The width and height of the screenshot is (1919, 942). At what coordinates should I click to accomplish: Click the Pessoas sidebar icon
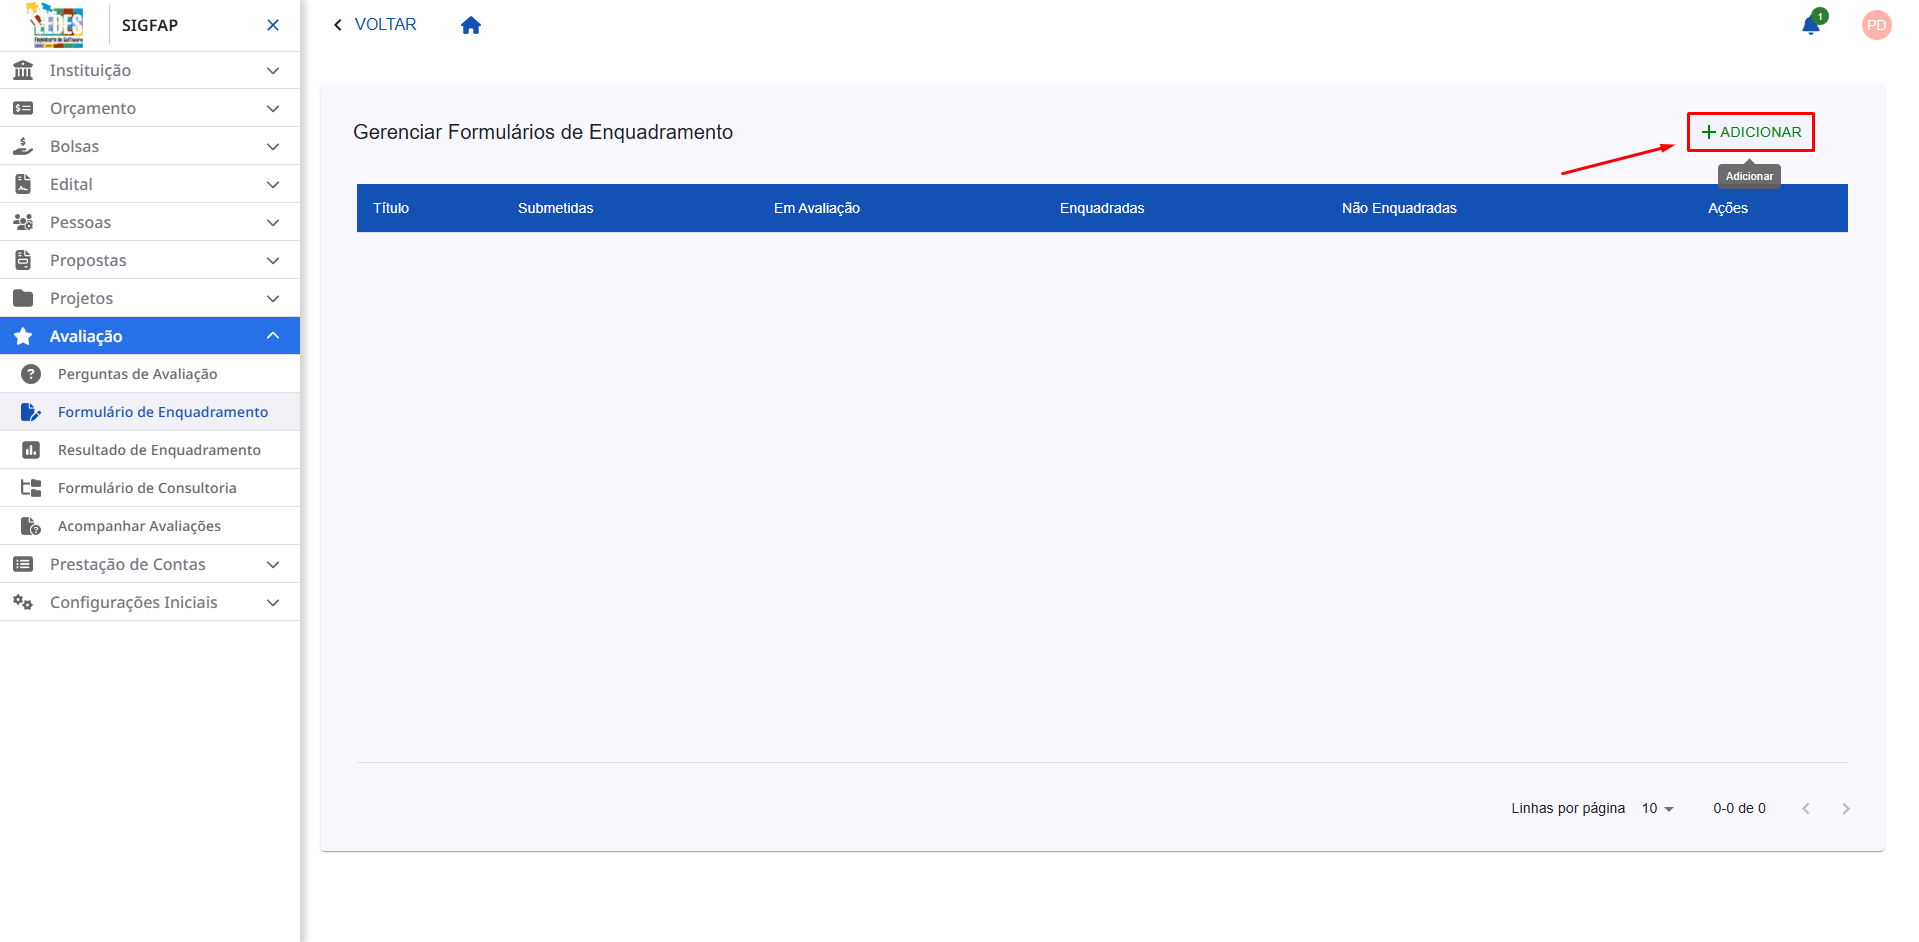22,222
